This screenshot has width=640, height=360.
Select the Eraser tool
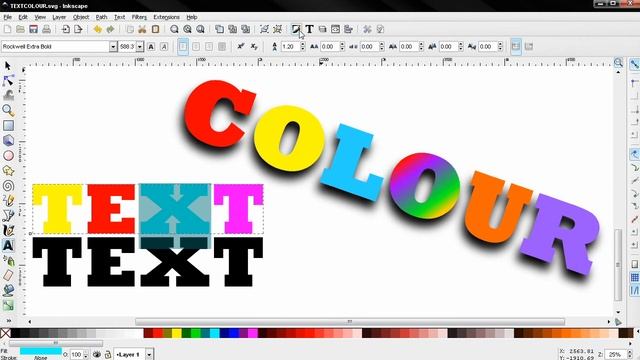(x=8, y=275)
